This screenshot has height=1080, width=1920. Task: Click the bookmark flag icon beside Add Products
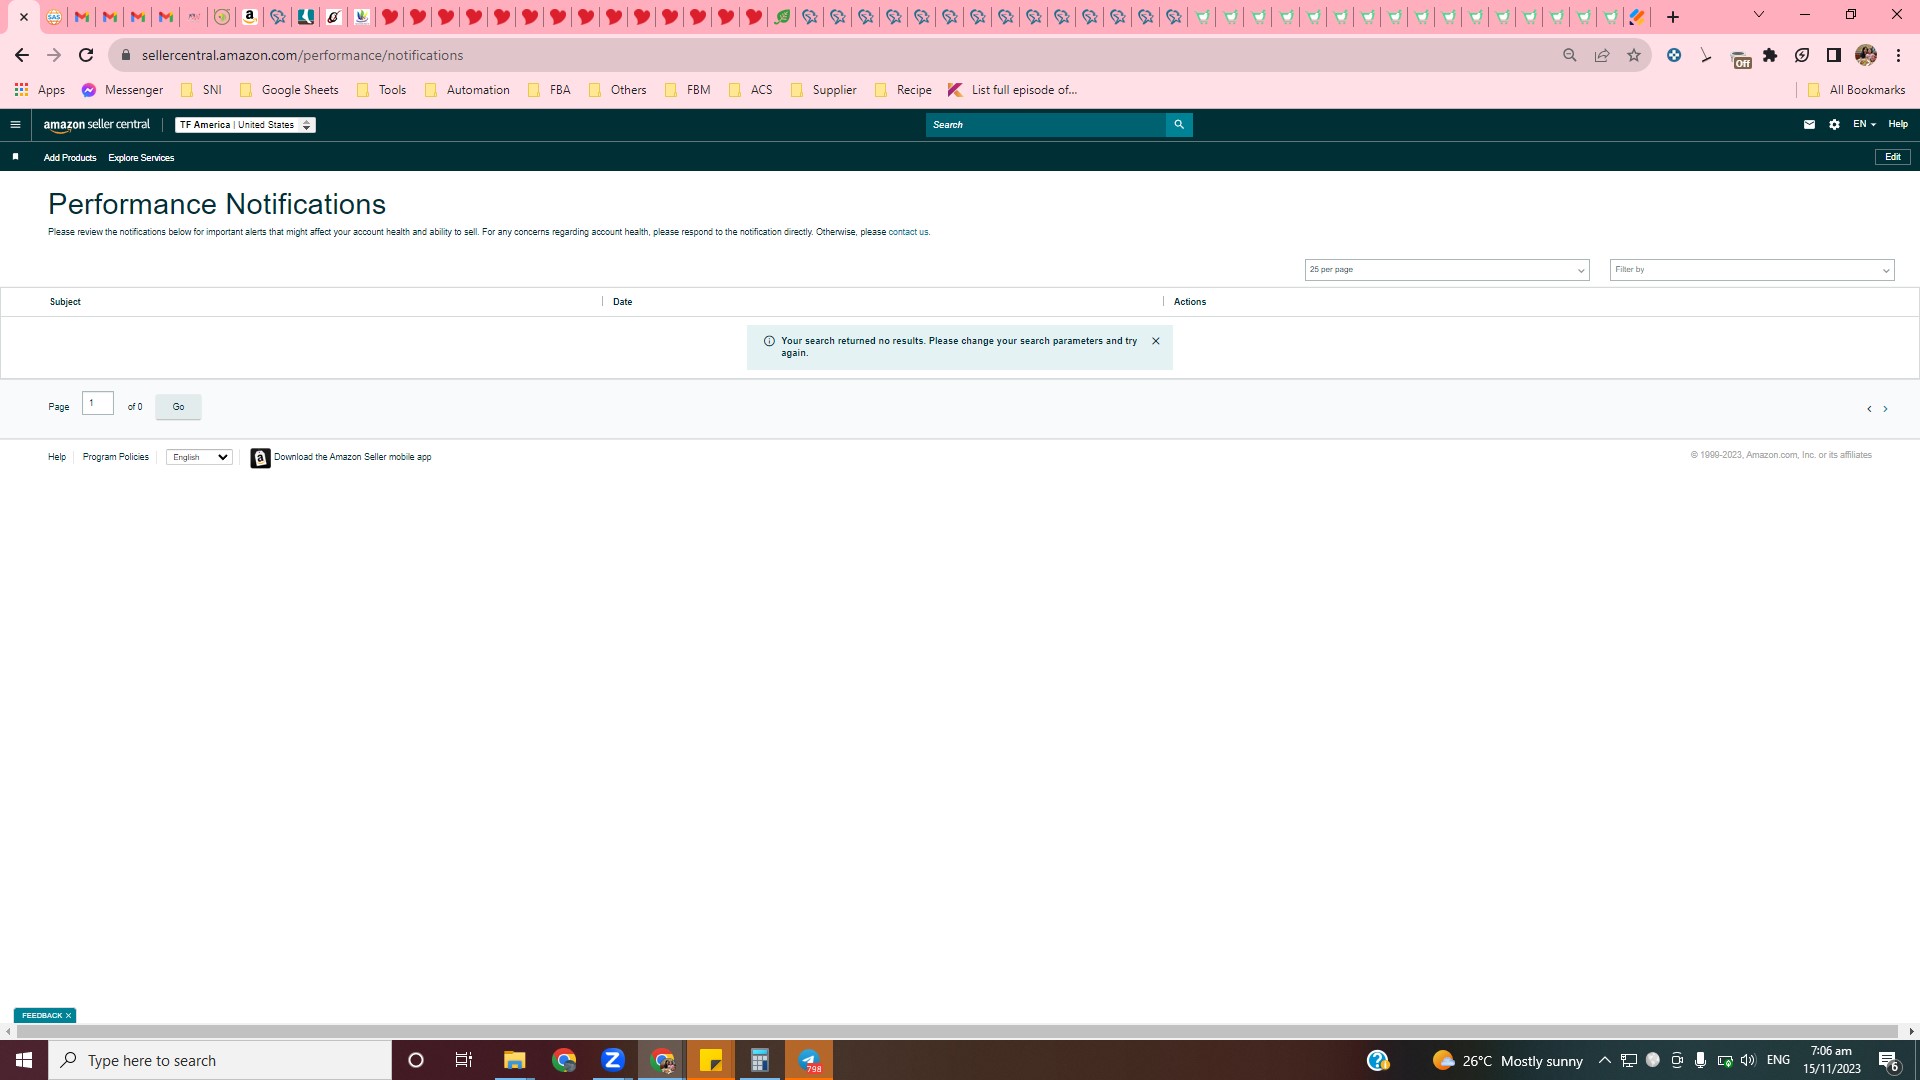click(x=15, y=157)
